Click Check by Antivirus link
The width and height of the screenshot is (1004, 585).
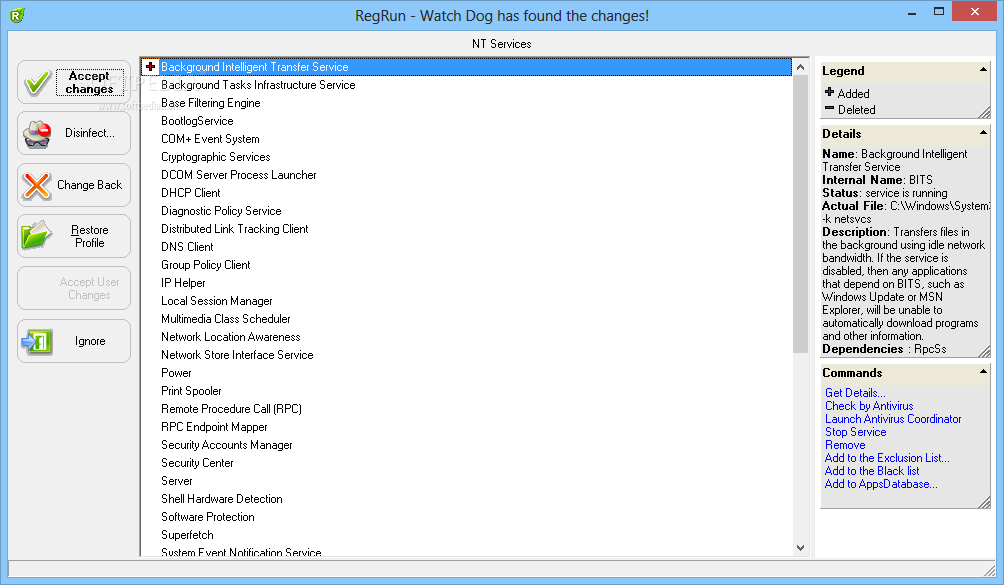(x=869, y=406)
